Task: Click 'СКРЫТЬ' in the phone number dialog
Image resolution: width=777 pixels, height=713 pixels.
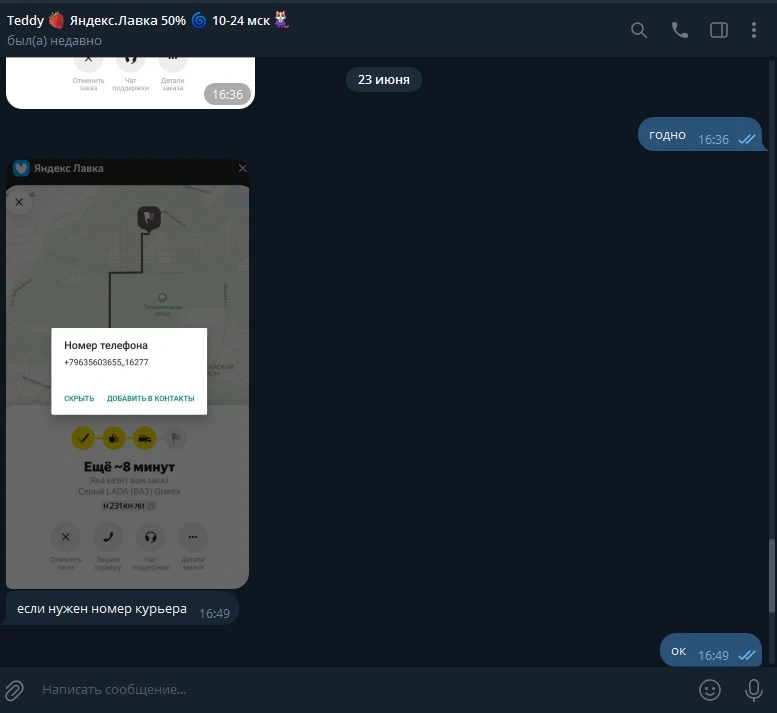Action: coord(79,398)
